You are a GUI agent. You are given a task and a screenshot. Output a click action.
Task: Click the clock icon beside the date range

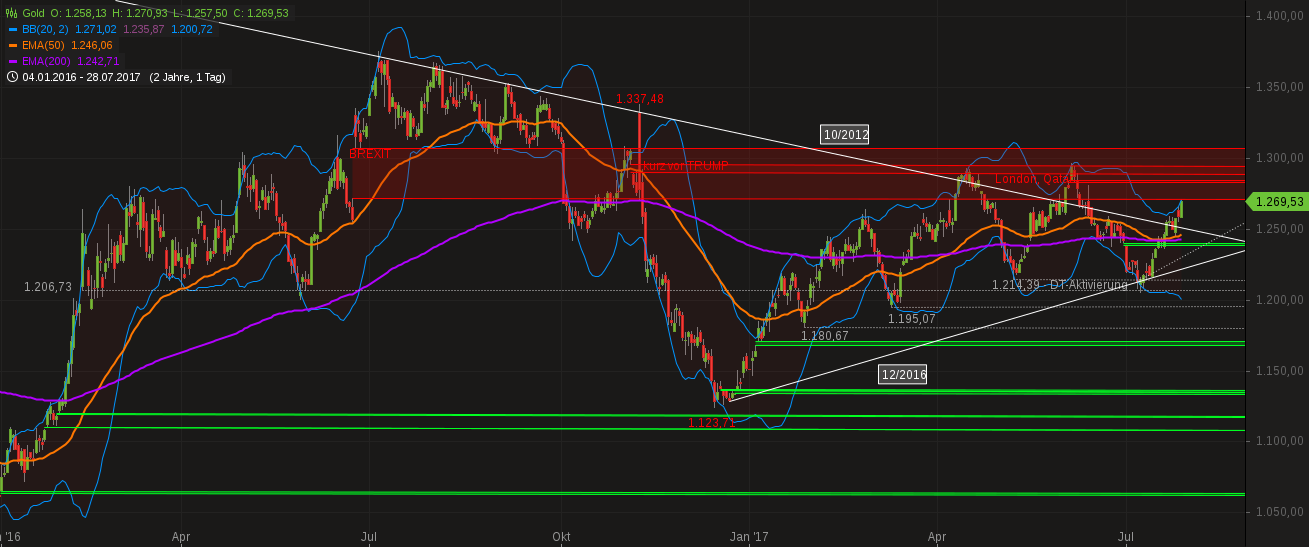tap(11, 77)
